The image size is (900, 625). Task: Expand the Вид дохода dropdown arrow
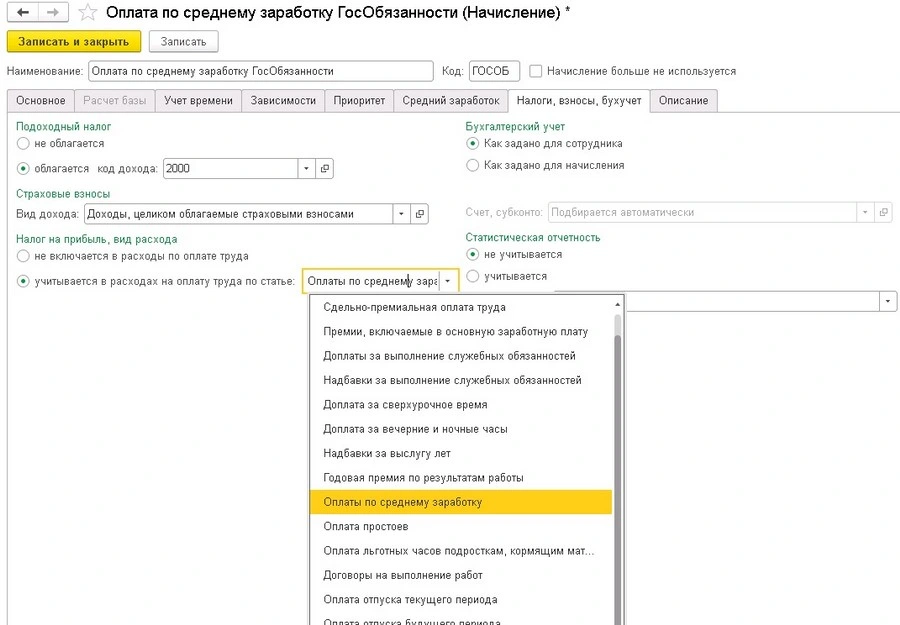(401, 213)
